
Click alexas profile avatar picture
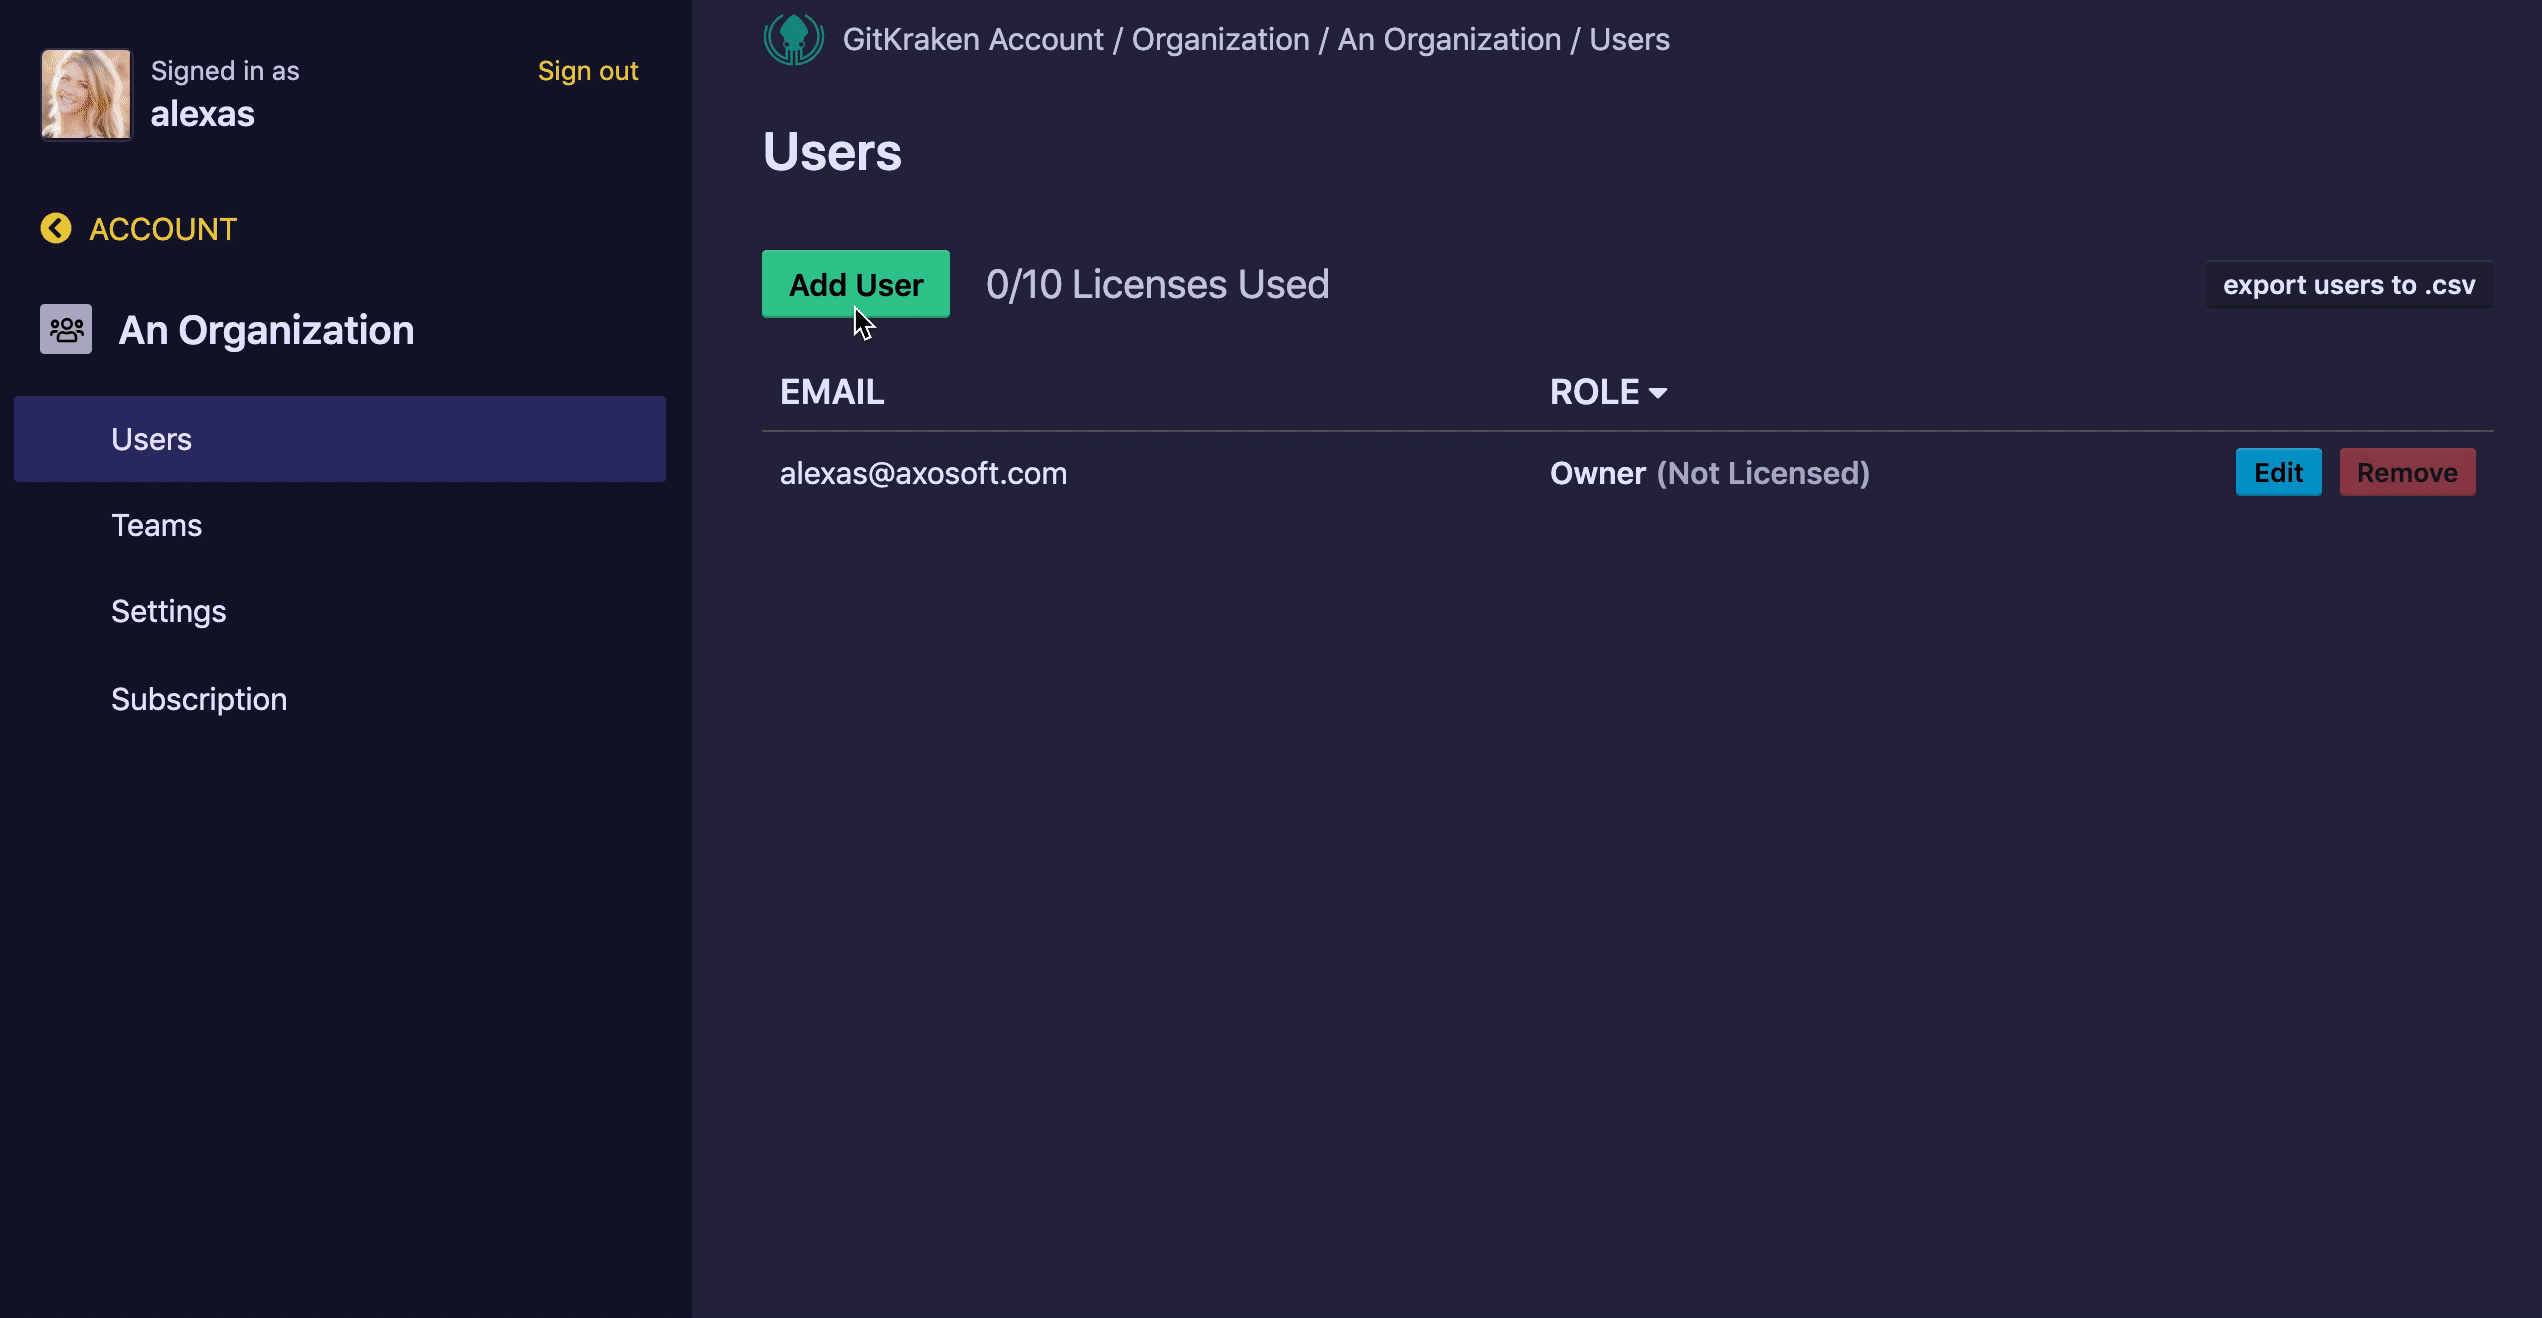(x=86, y=95)
